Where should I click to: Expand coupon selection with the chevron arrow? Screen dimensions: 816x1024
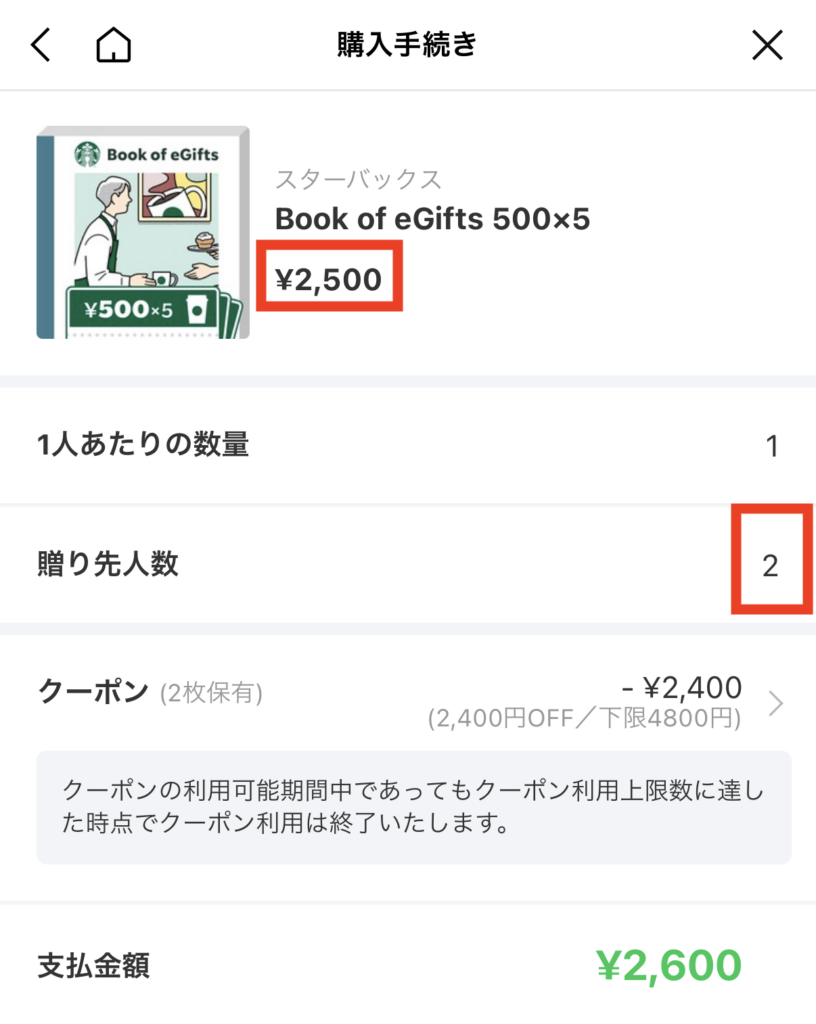[775, 704]
